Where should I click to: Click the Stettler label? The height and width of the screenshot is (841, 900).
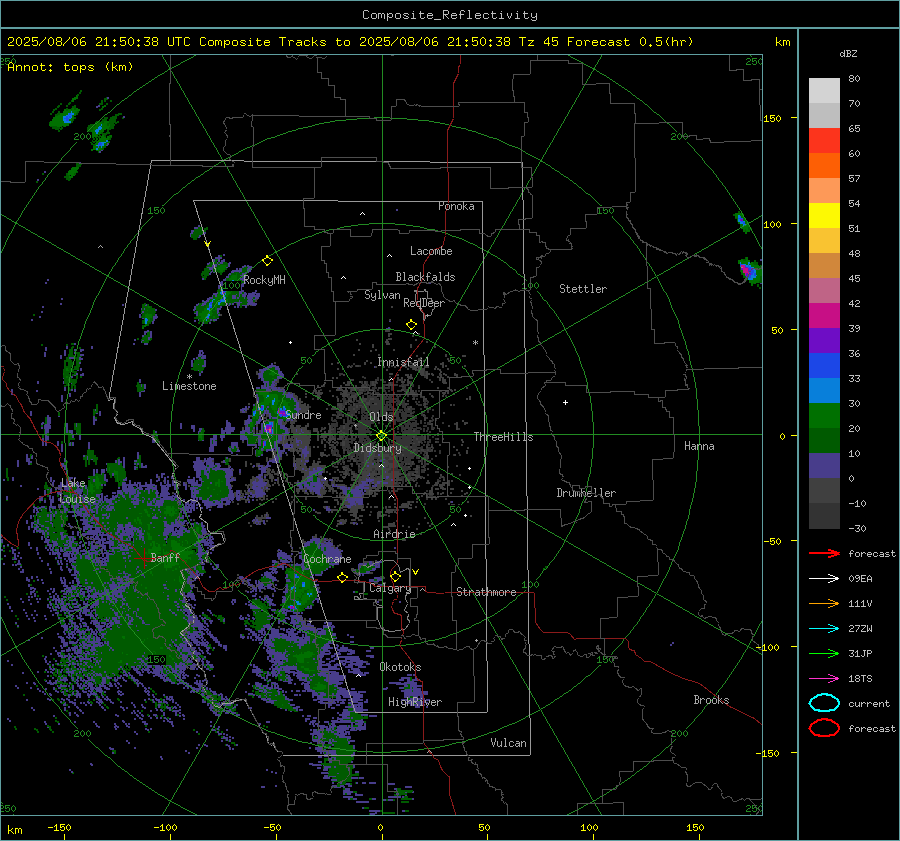point(583,289)
